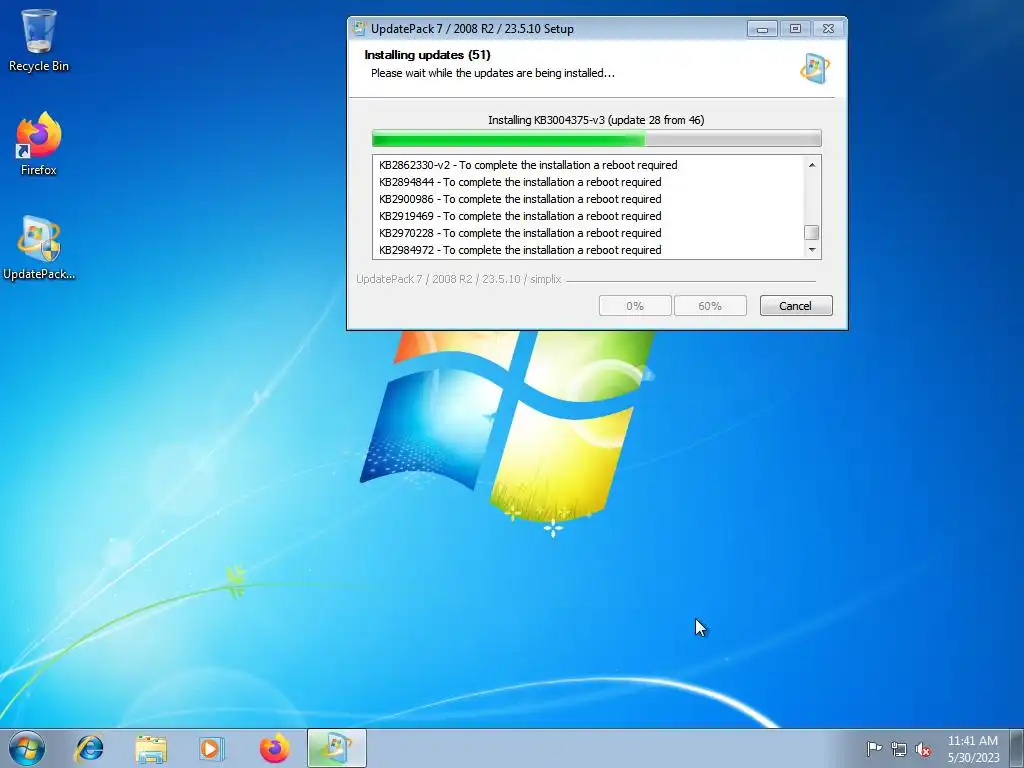Maximize the UpdatePack Setup window
The image size is (1024, 768).
795,29
